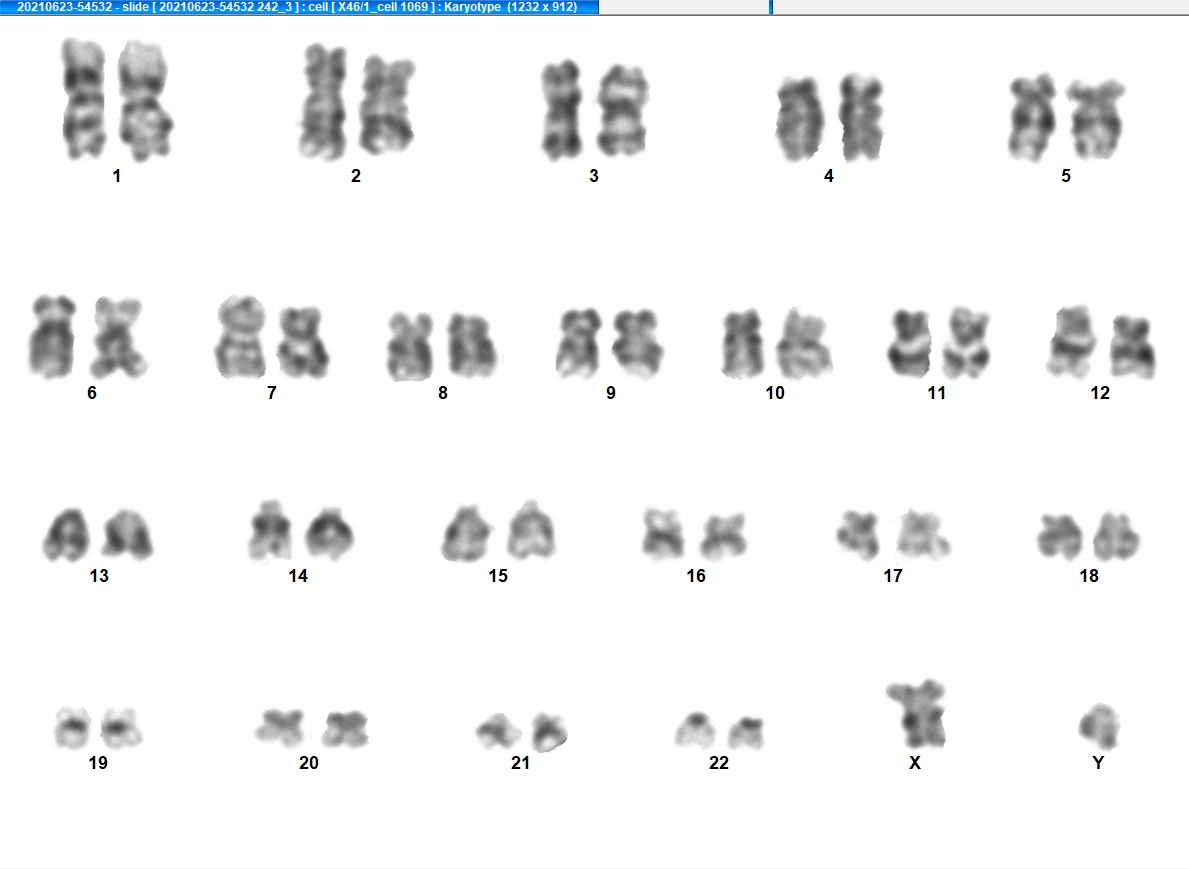The width and height of the screenshot is (1189, 869).
Task: Select the chromosome 20 pair
Action: pos(312,729)
